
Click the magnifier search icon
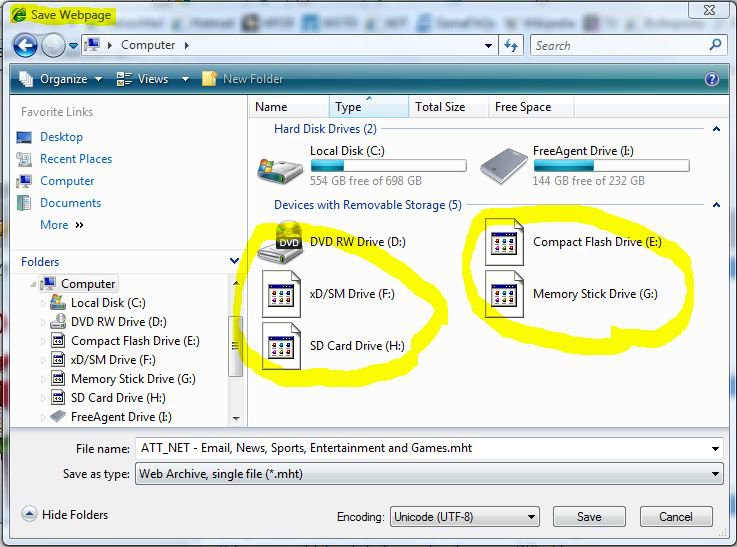tap(715, 45)
